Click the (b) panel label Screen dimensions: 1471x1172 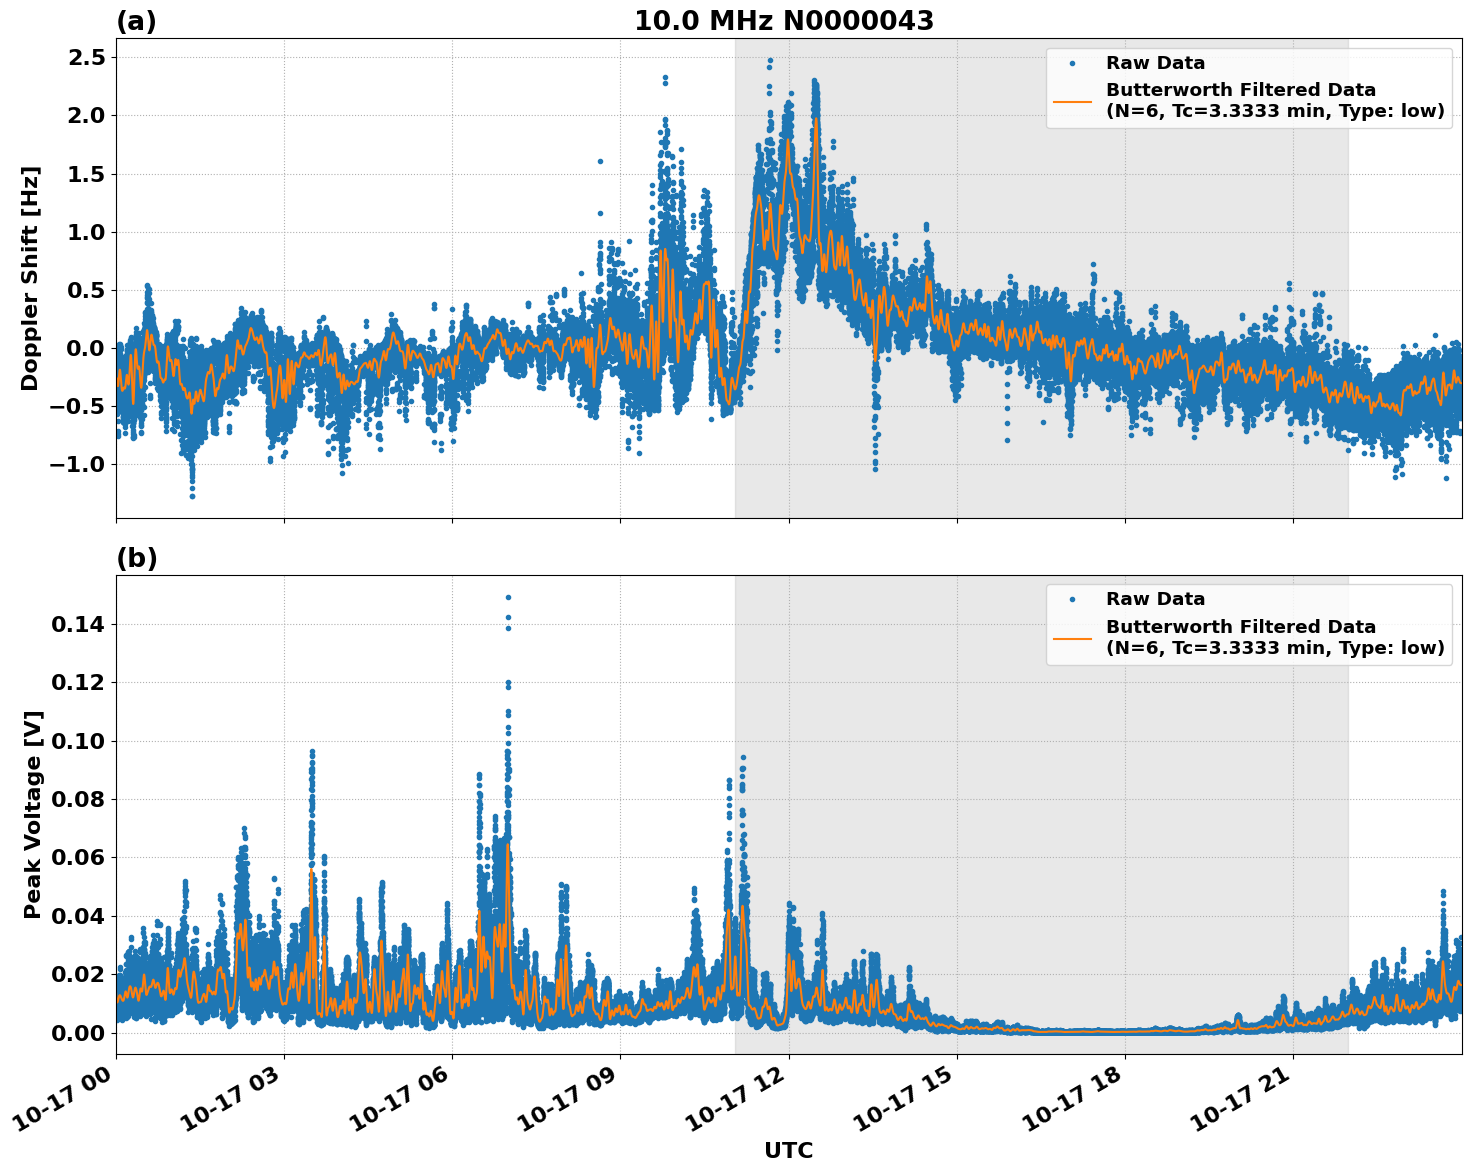137,558
